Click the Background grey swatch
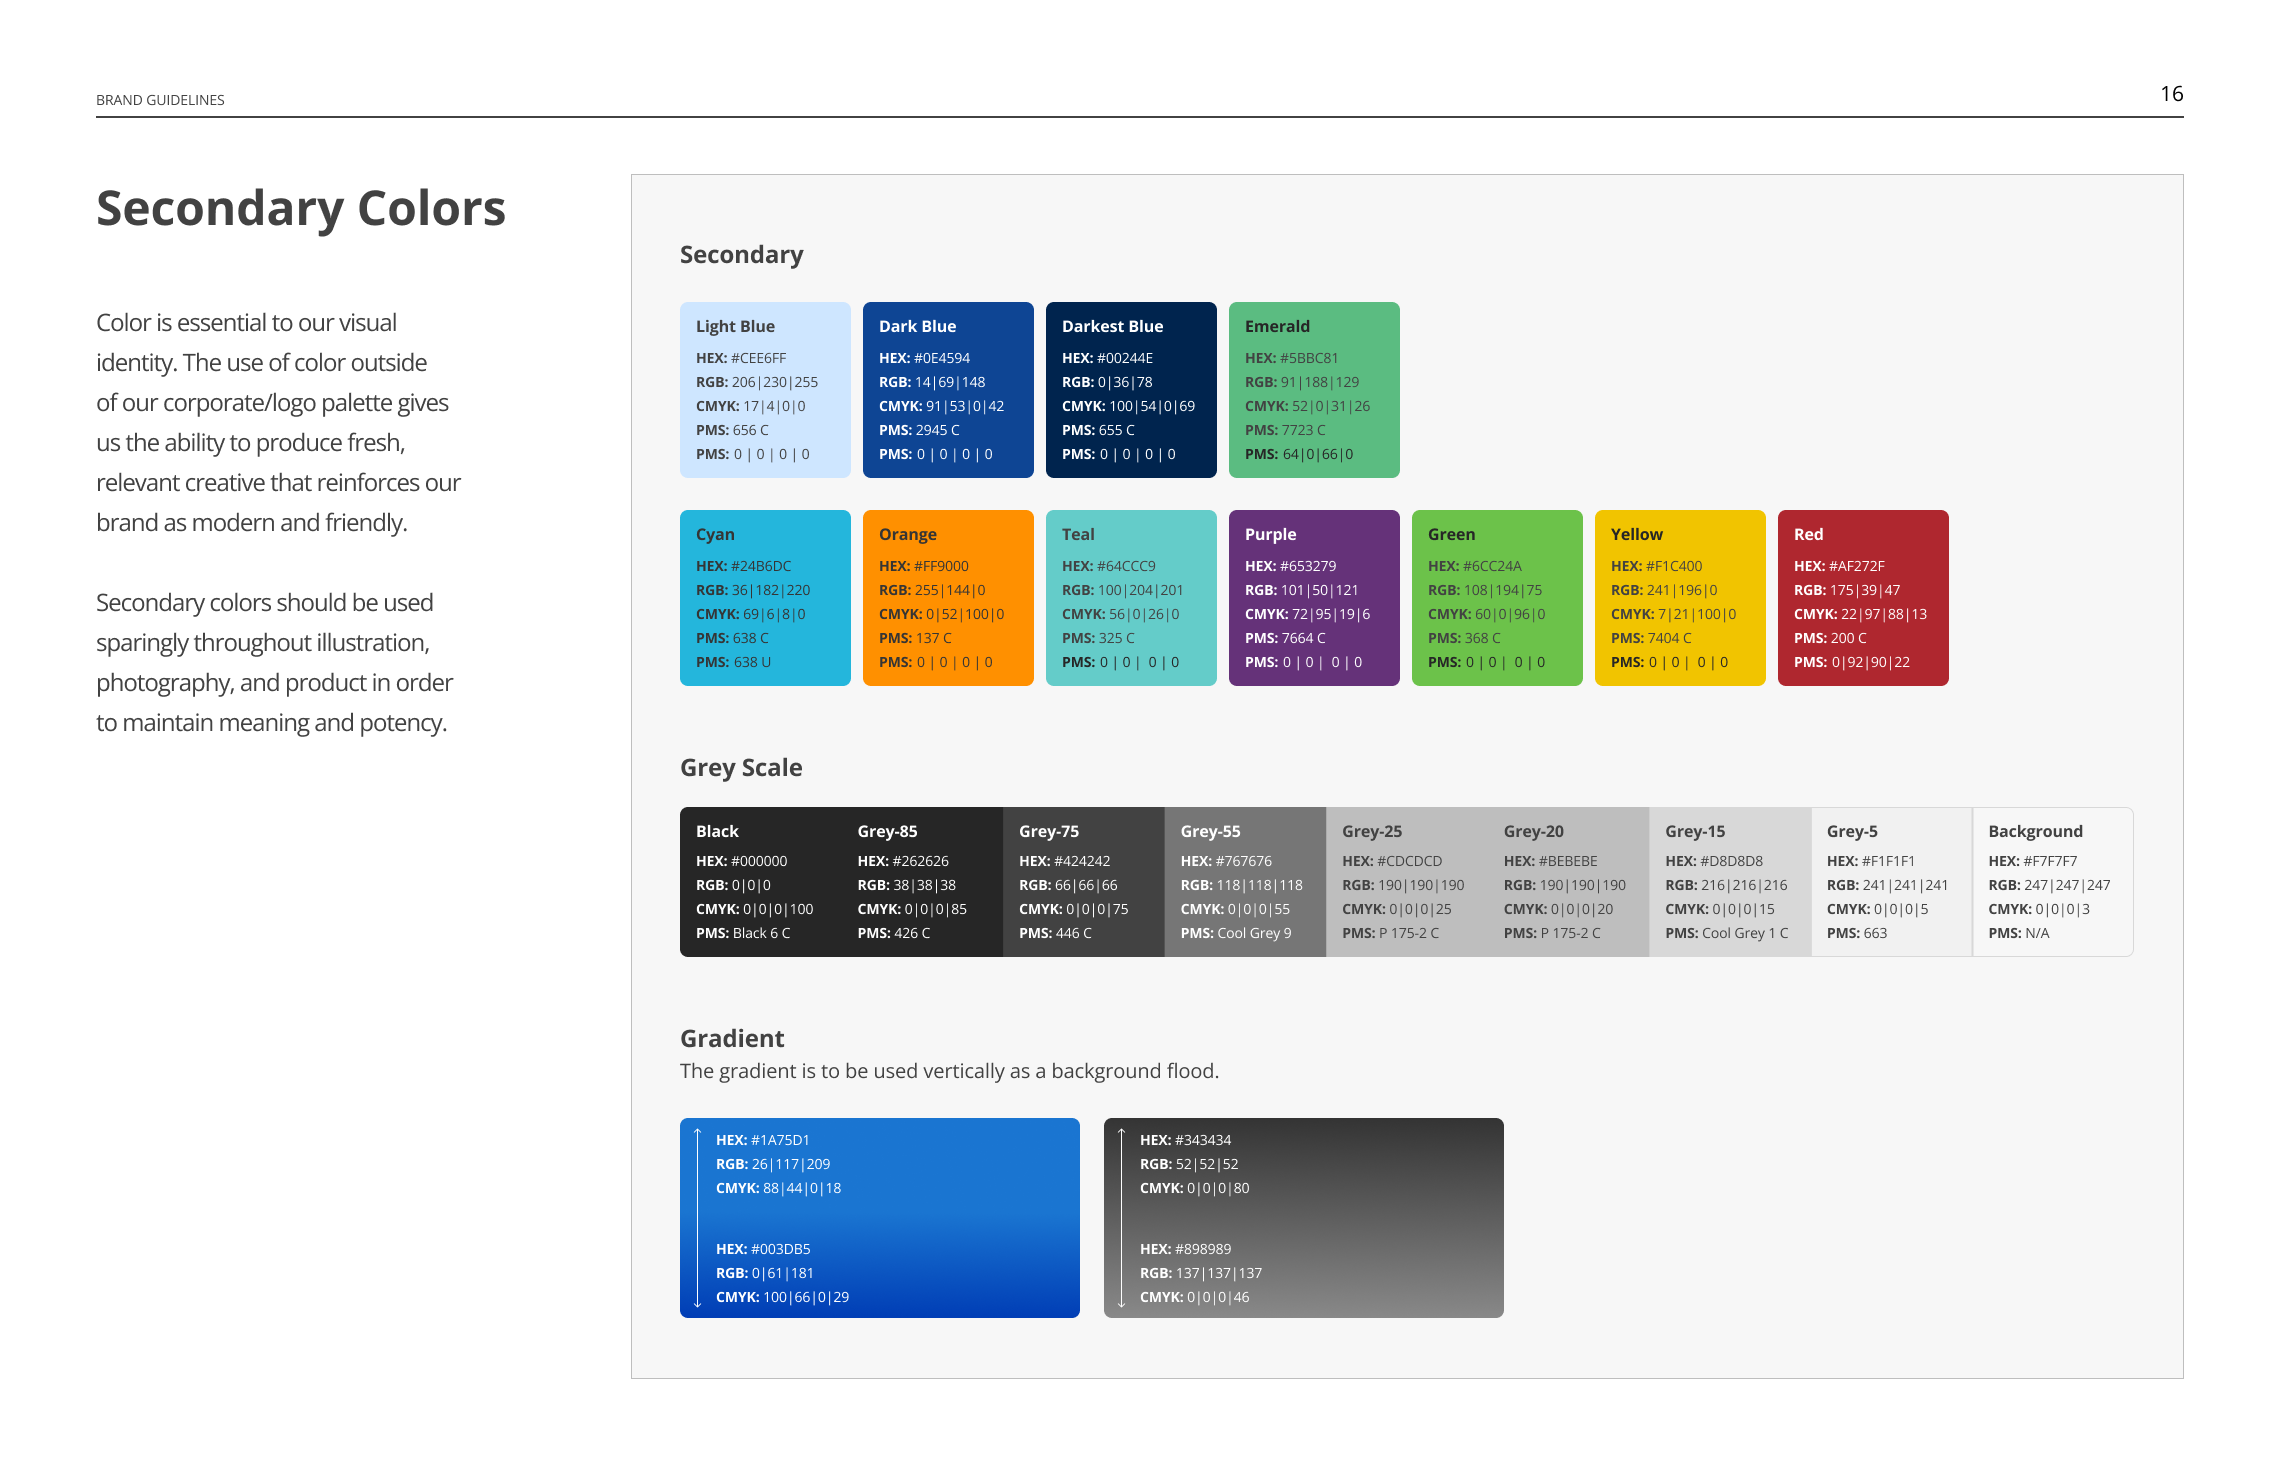 [x=2052, y=882]
